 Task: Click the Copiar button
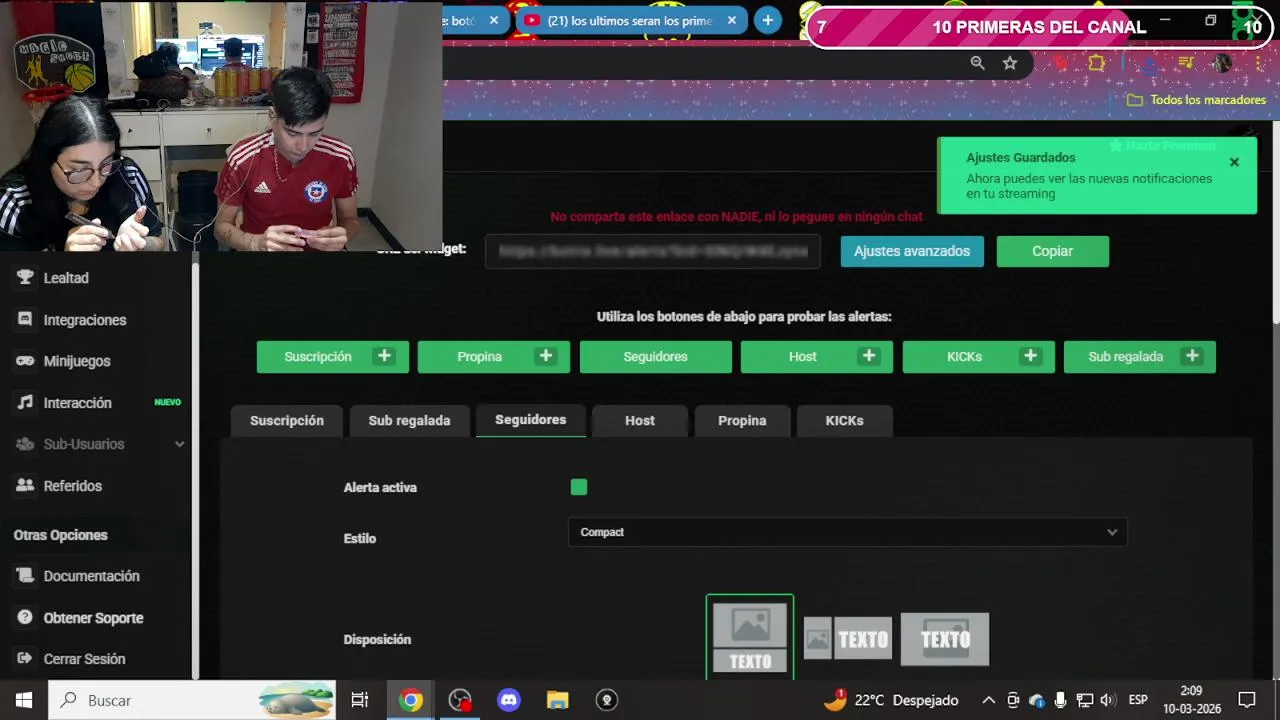tap(1052, 251)
